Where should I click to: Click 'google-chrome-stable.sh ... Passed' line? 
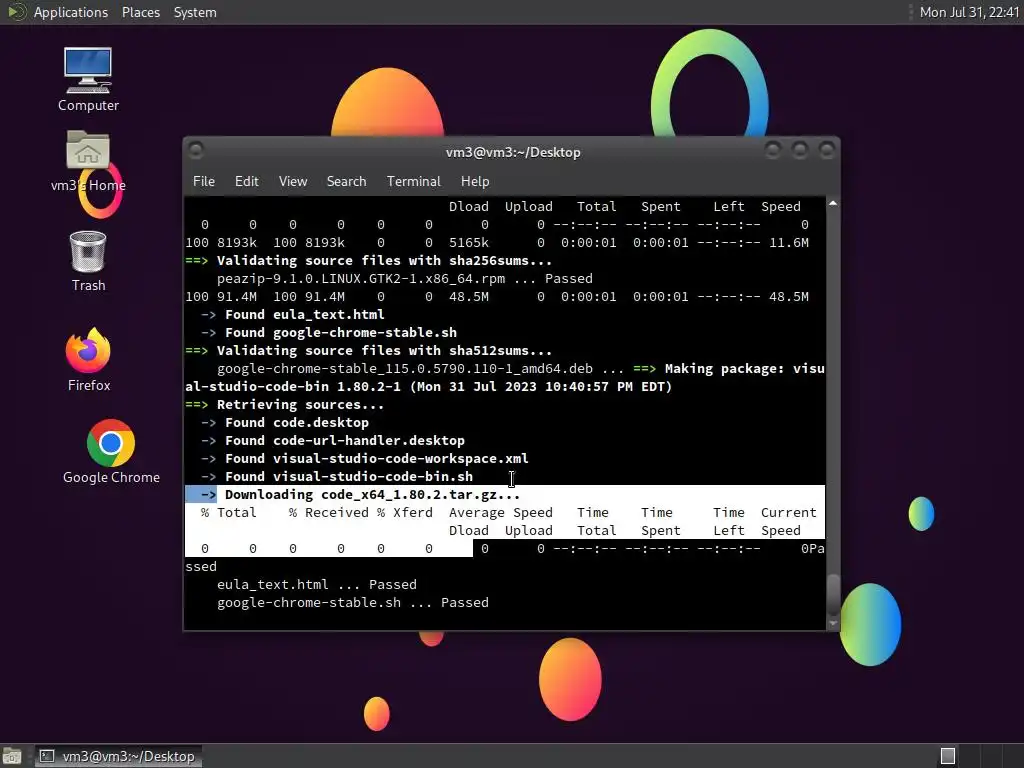[x=353, y=603]
